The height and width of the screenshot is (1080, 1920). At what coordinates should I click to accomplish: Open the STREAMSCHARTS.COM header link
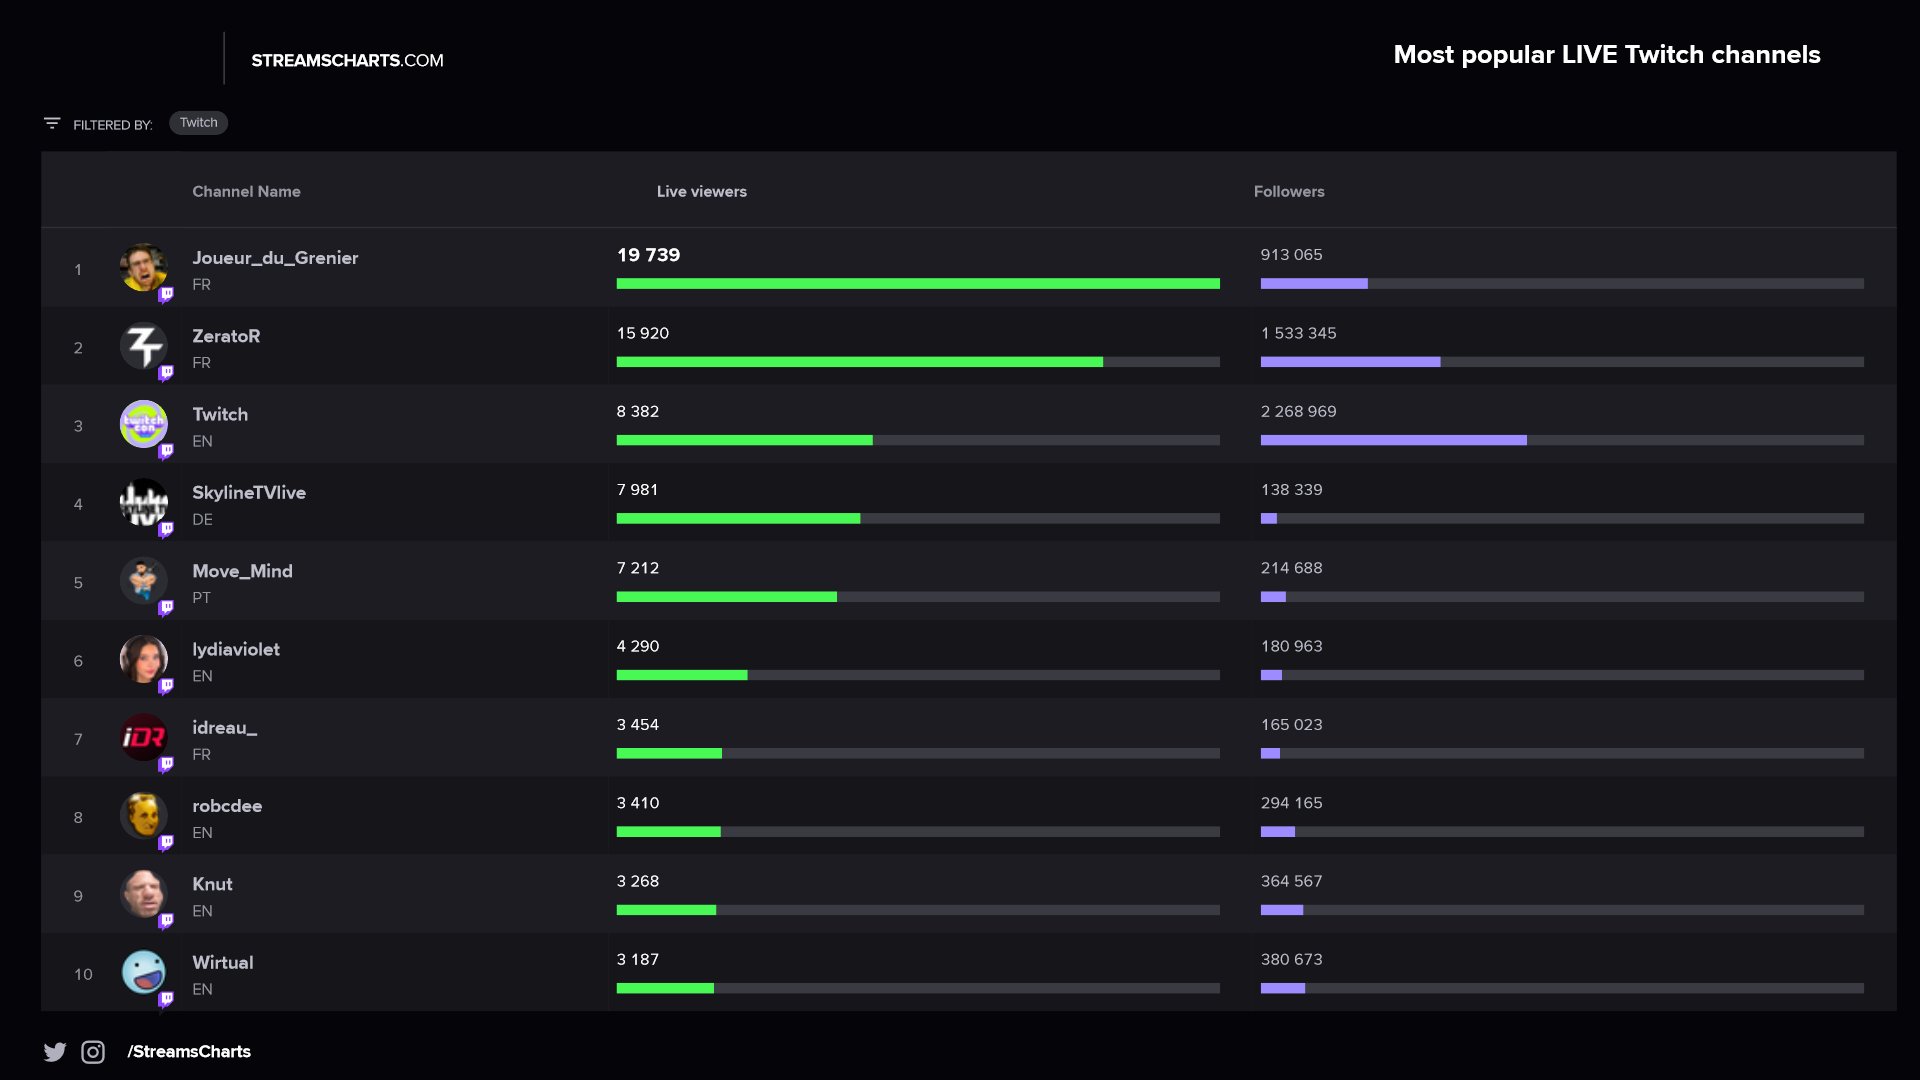pos(347,60)
